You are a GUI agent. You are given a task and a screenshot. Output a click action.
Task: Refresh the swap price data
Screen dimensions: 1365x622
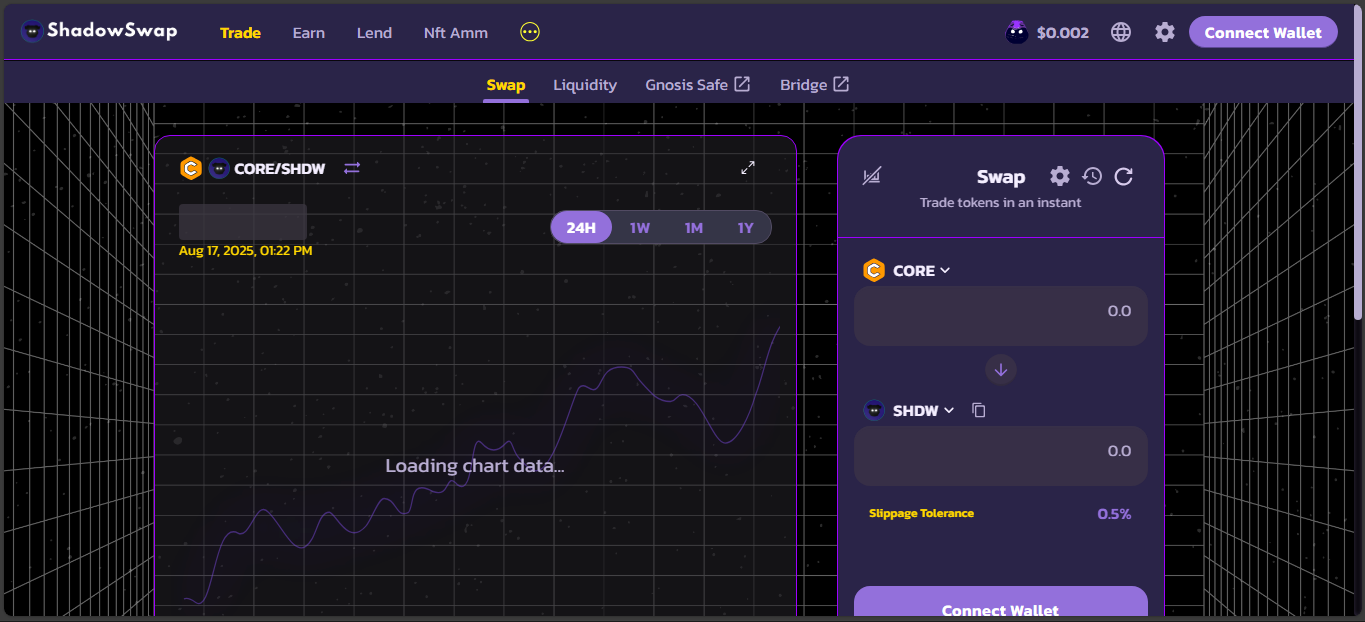click(x=1123, y=177)
